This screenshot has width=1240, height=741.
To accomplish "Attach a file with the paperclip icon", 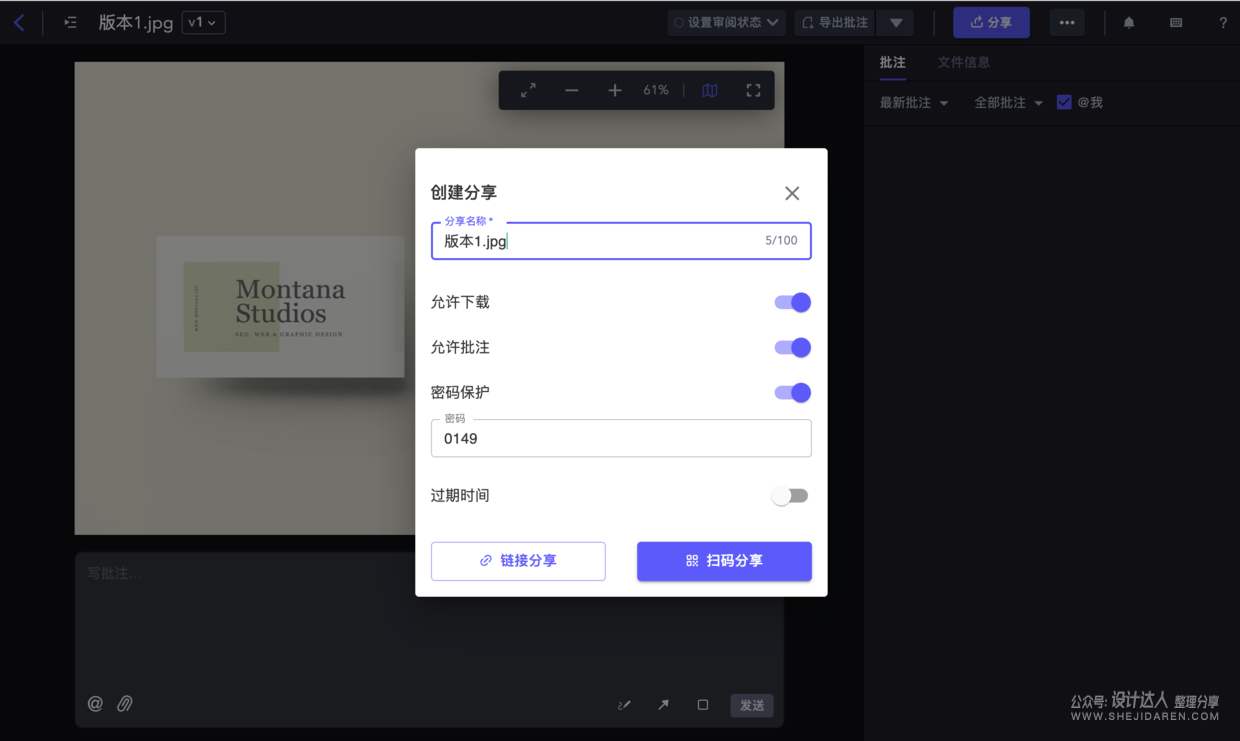I will [x=124, y=703].
